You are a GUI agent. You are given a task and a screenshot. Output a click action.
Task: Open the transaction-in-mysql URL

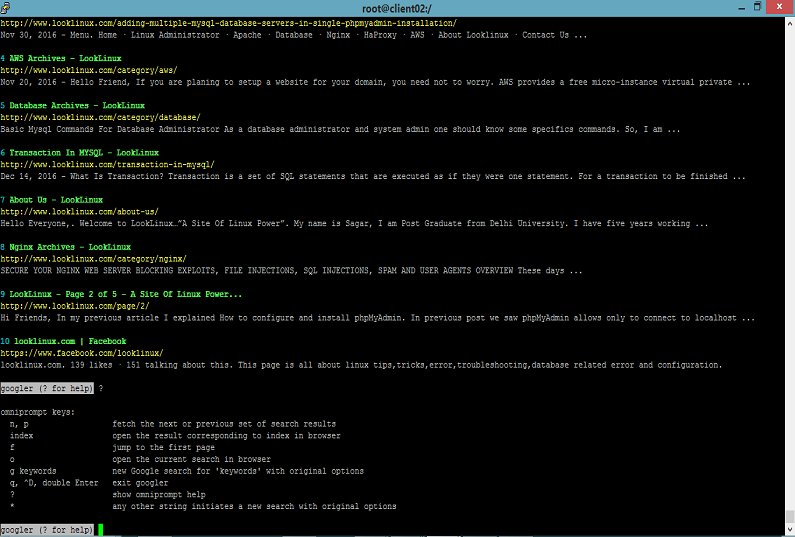(x=107, y=165)
